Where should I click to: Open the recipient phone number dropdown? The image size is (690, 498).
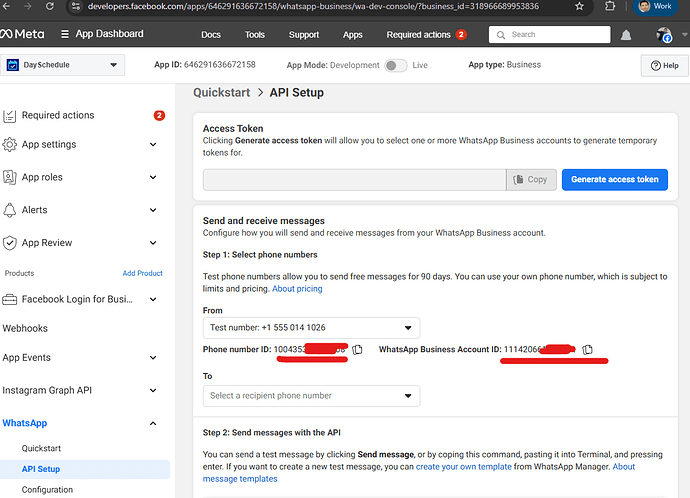[312, 396]
